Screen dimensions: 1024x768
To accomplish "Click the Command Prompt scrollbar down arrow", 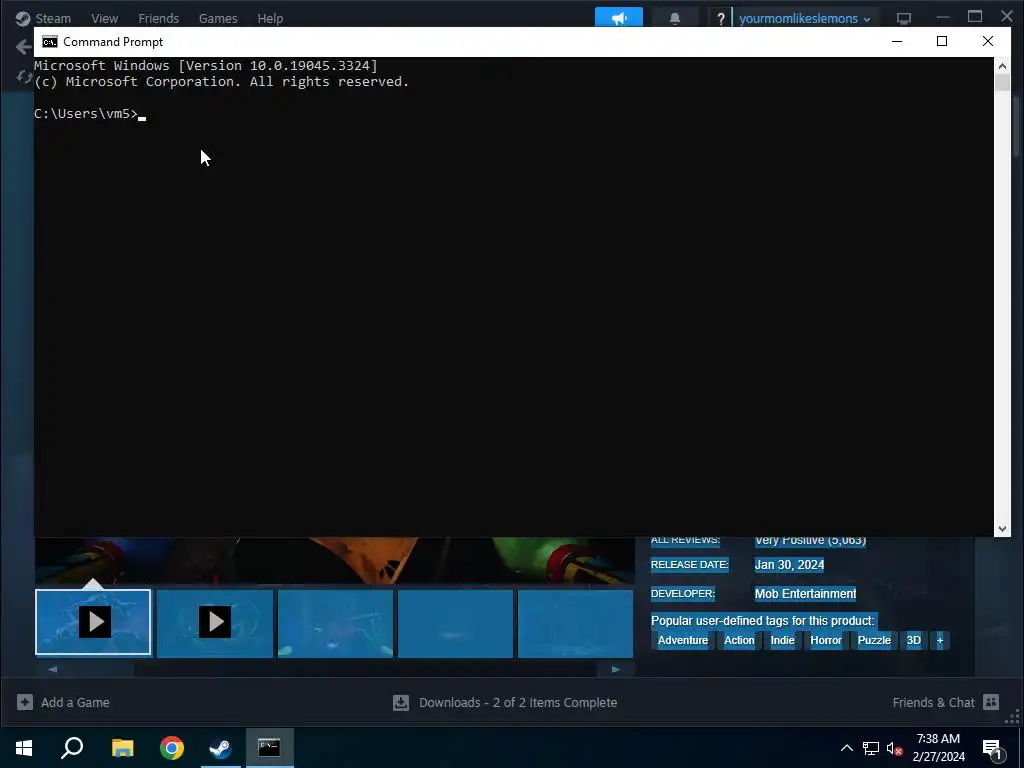I will [1002, 529].
